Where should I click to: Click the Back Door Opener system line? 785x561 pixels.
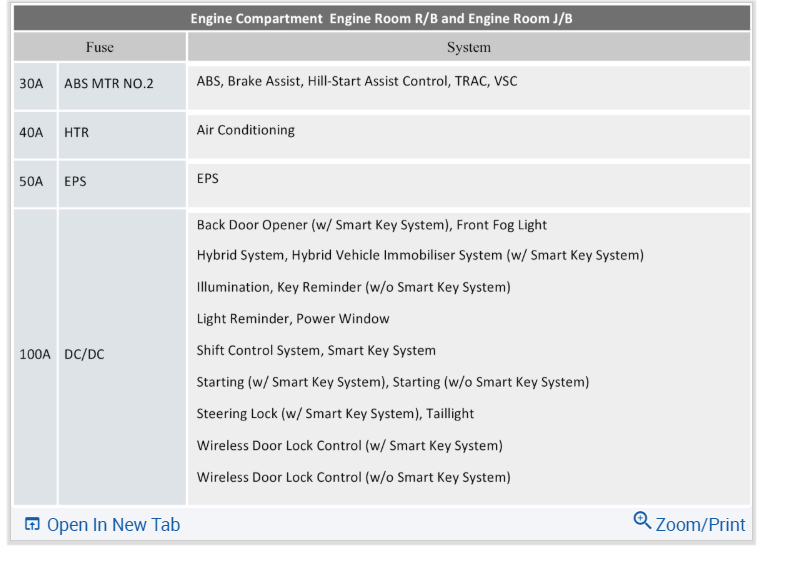point(372,225)
